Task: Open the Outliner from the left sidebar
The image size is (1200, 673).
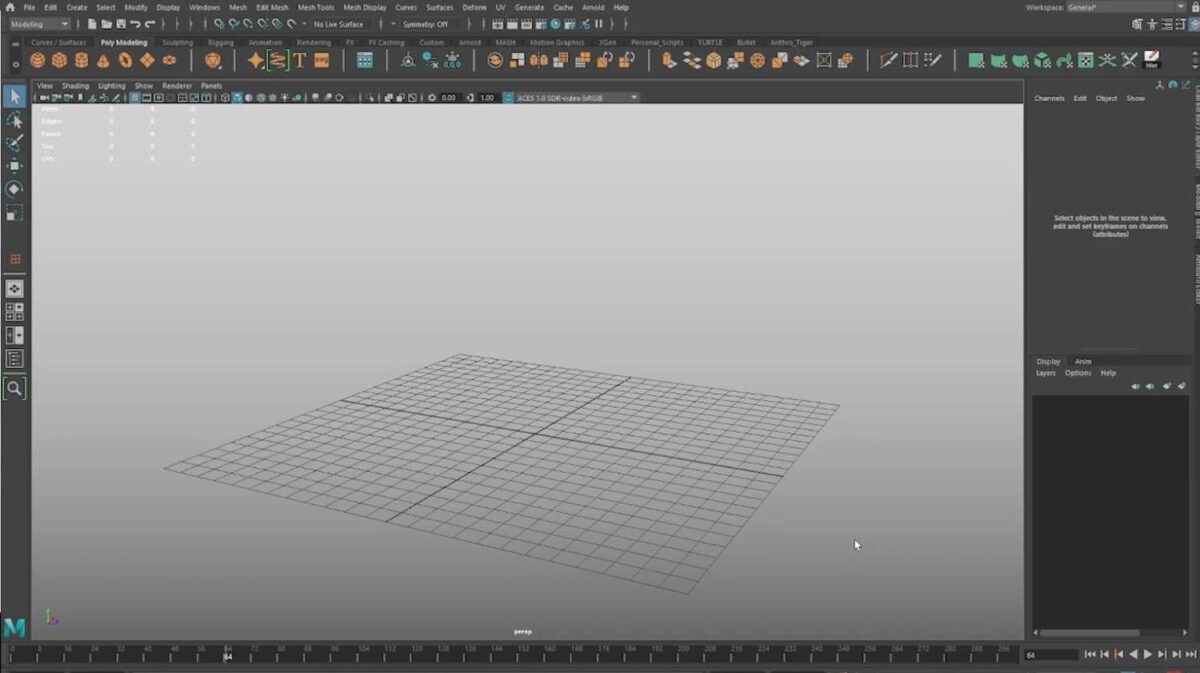Action: [14, 356]
